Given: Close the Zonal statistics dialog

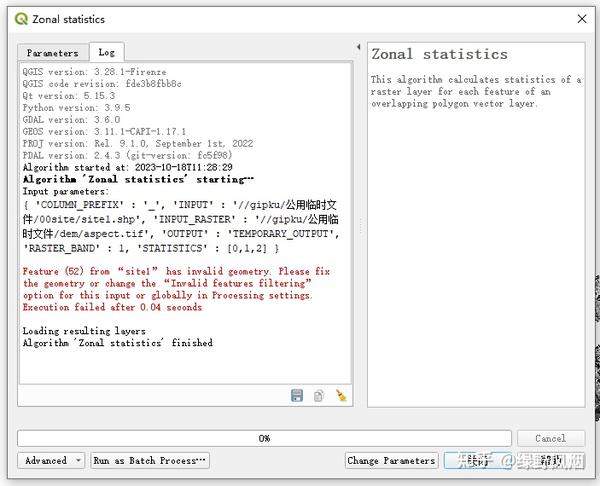Looking at the screenshot, I should coord(582,19).
